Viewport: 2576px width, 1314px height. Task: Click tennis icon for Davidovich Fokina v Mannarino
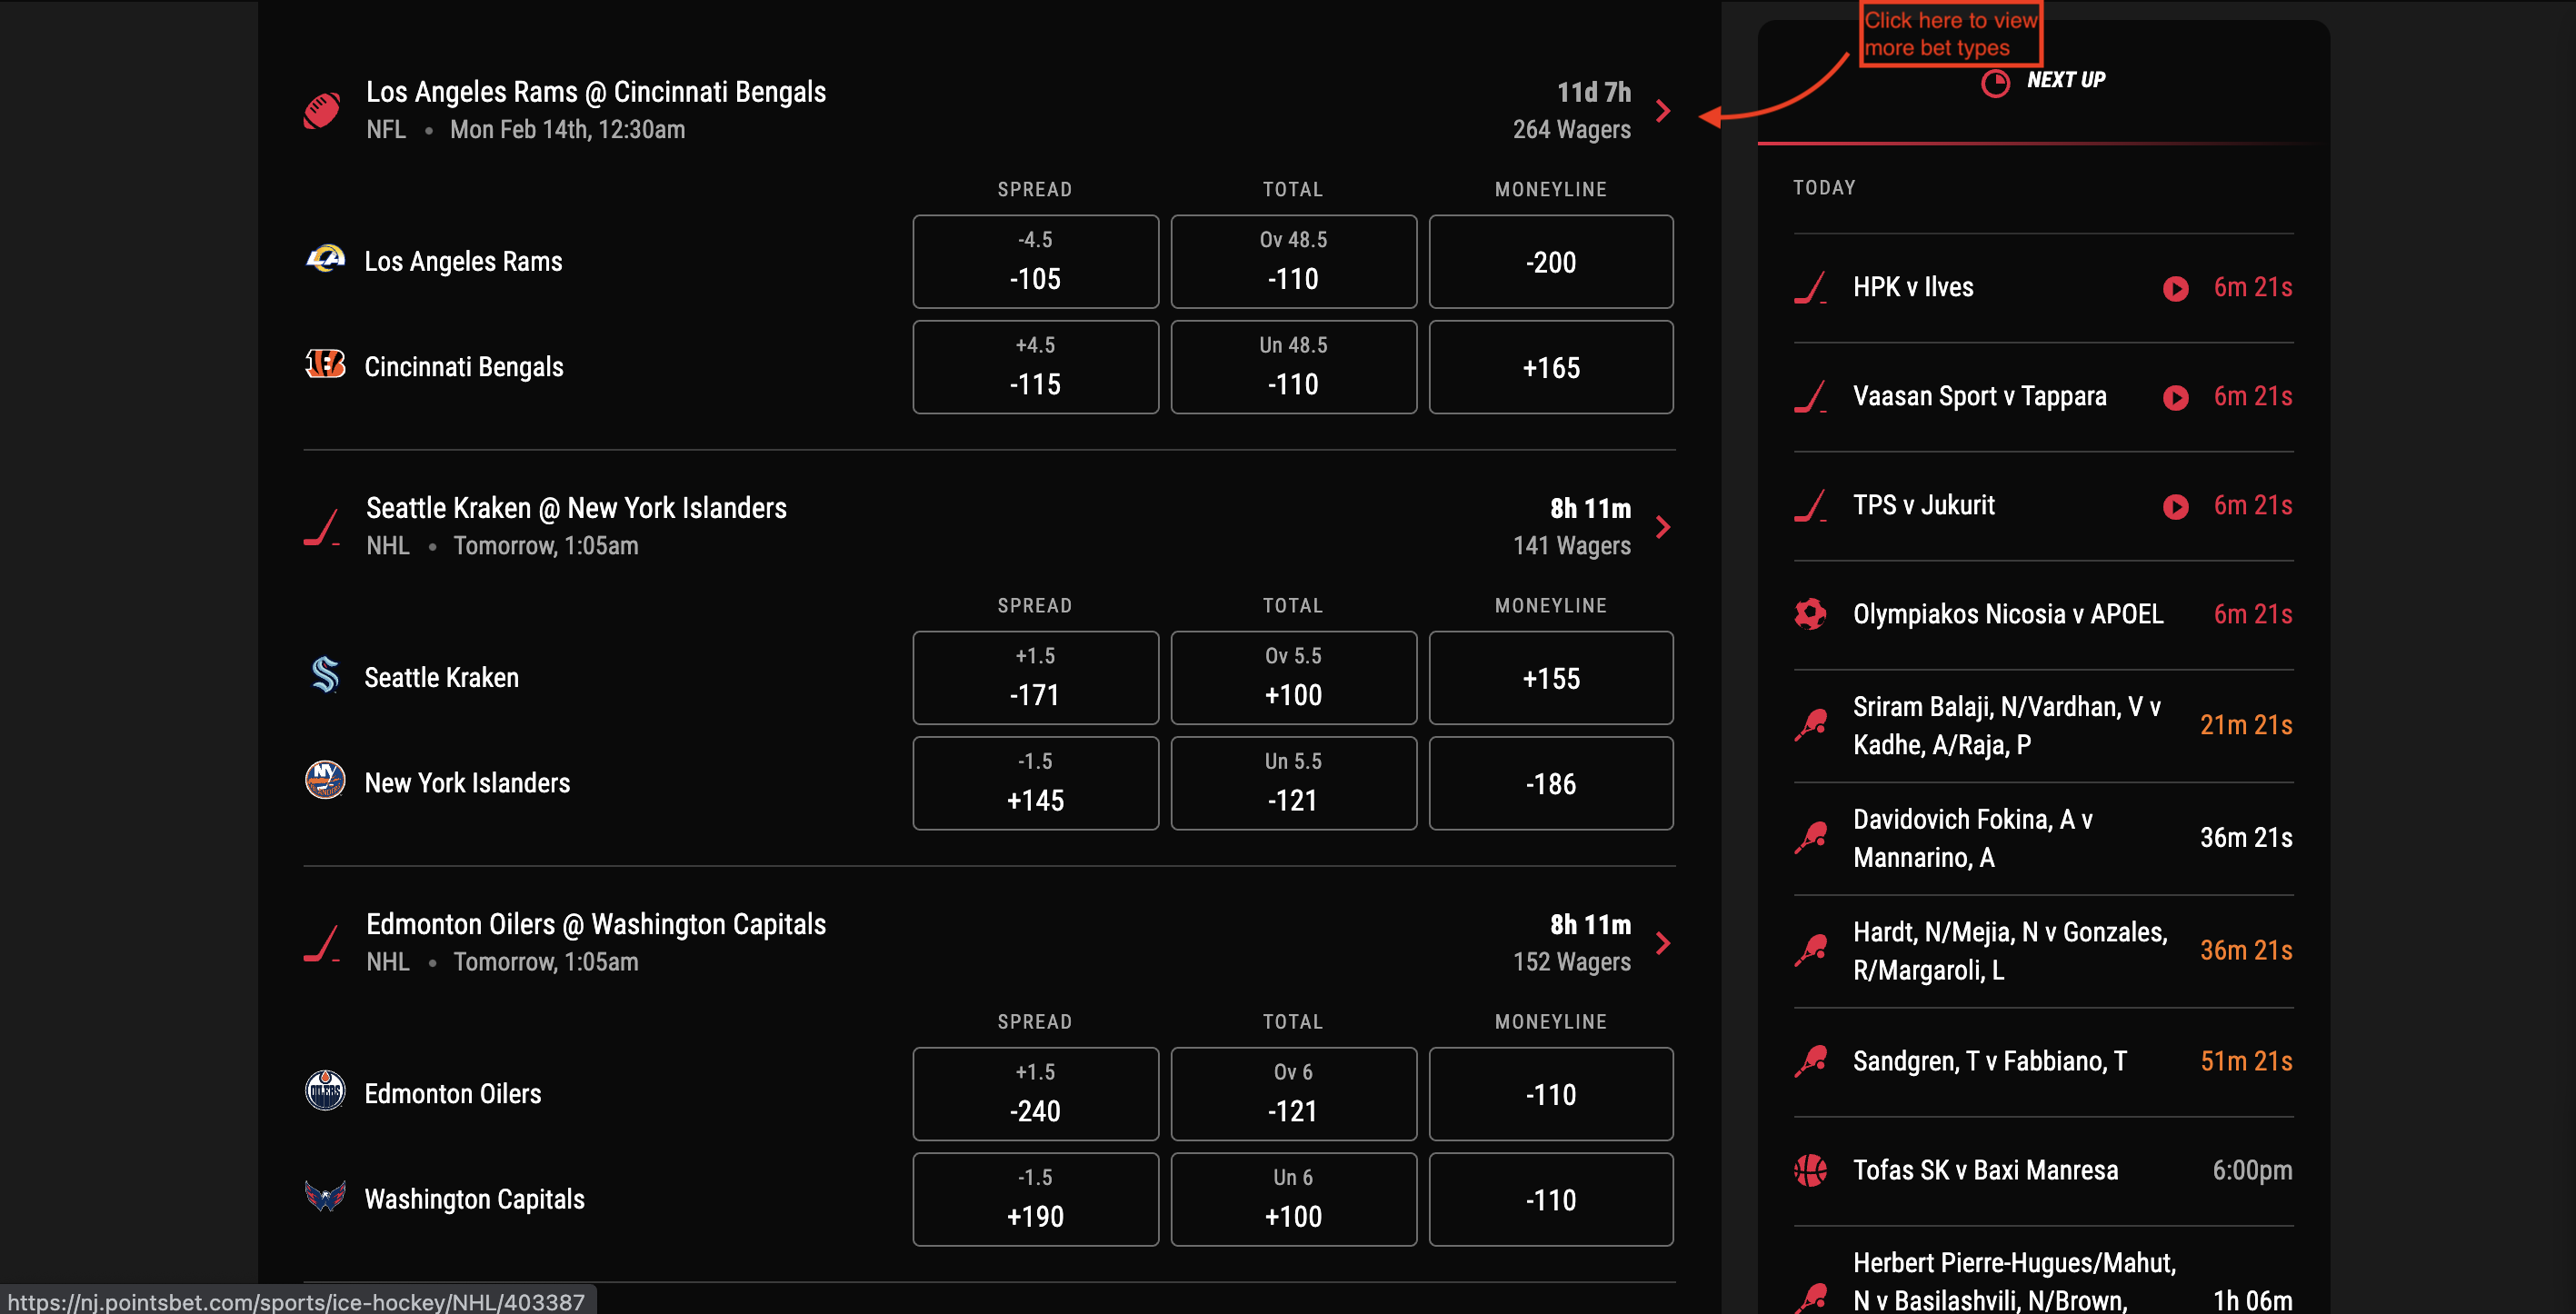tap(1811, 839)
